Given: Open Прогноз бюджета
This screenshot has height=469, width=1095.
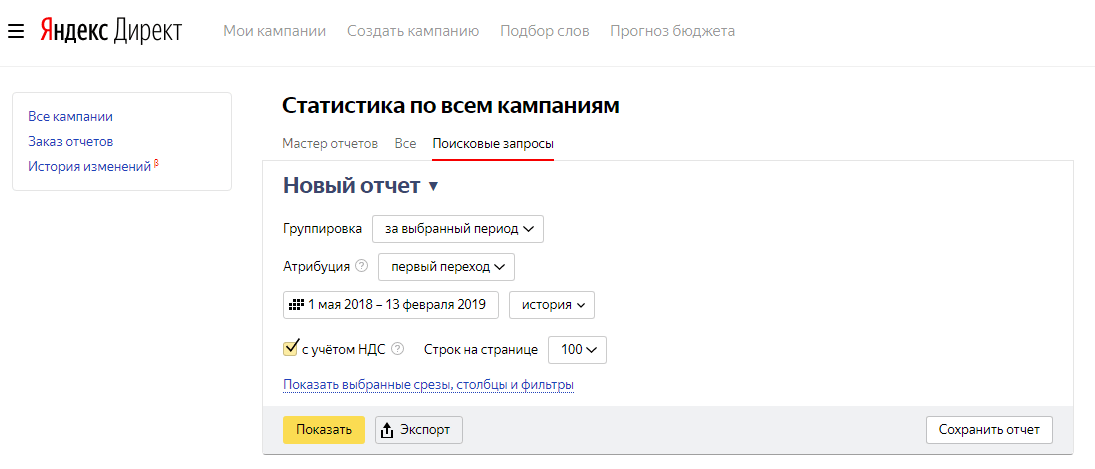Looking at the screenshot, I should coord(672,31).
